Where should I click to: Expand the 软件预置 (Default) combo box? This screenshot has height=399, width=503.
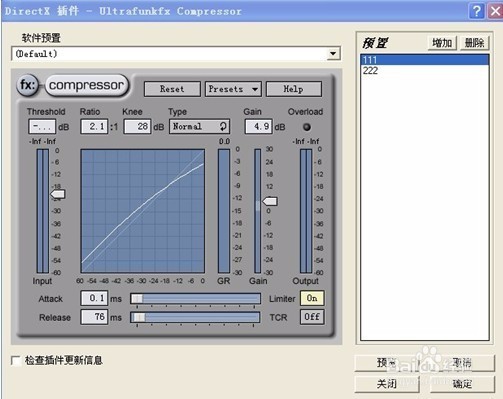(x=333, y=54)
